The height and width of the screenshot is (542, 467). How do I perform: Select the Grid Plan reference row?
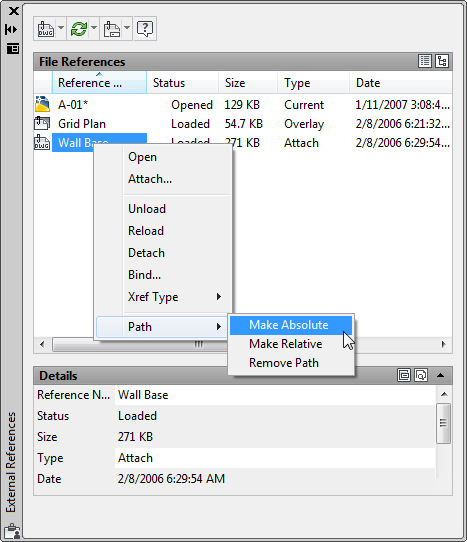[243, 124]
